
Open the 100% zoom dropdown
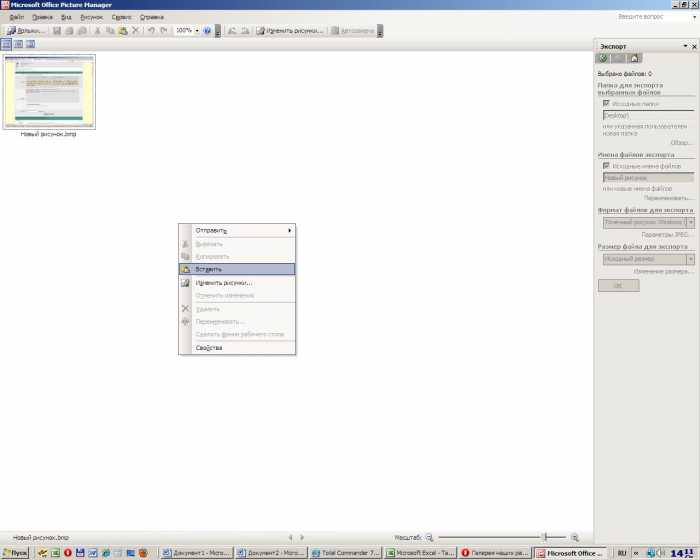pos(197,31)
